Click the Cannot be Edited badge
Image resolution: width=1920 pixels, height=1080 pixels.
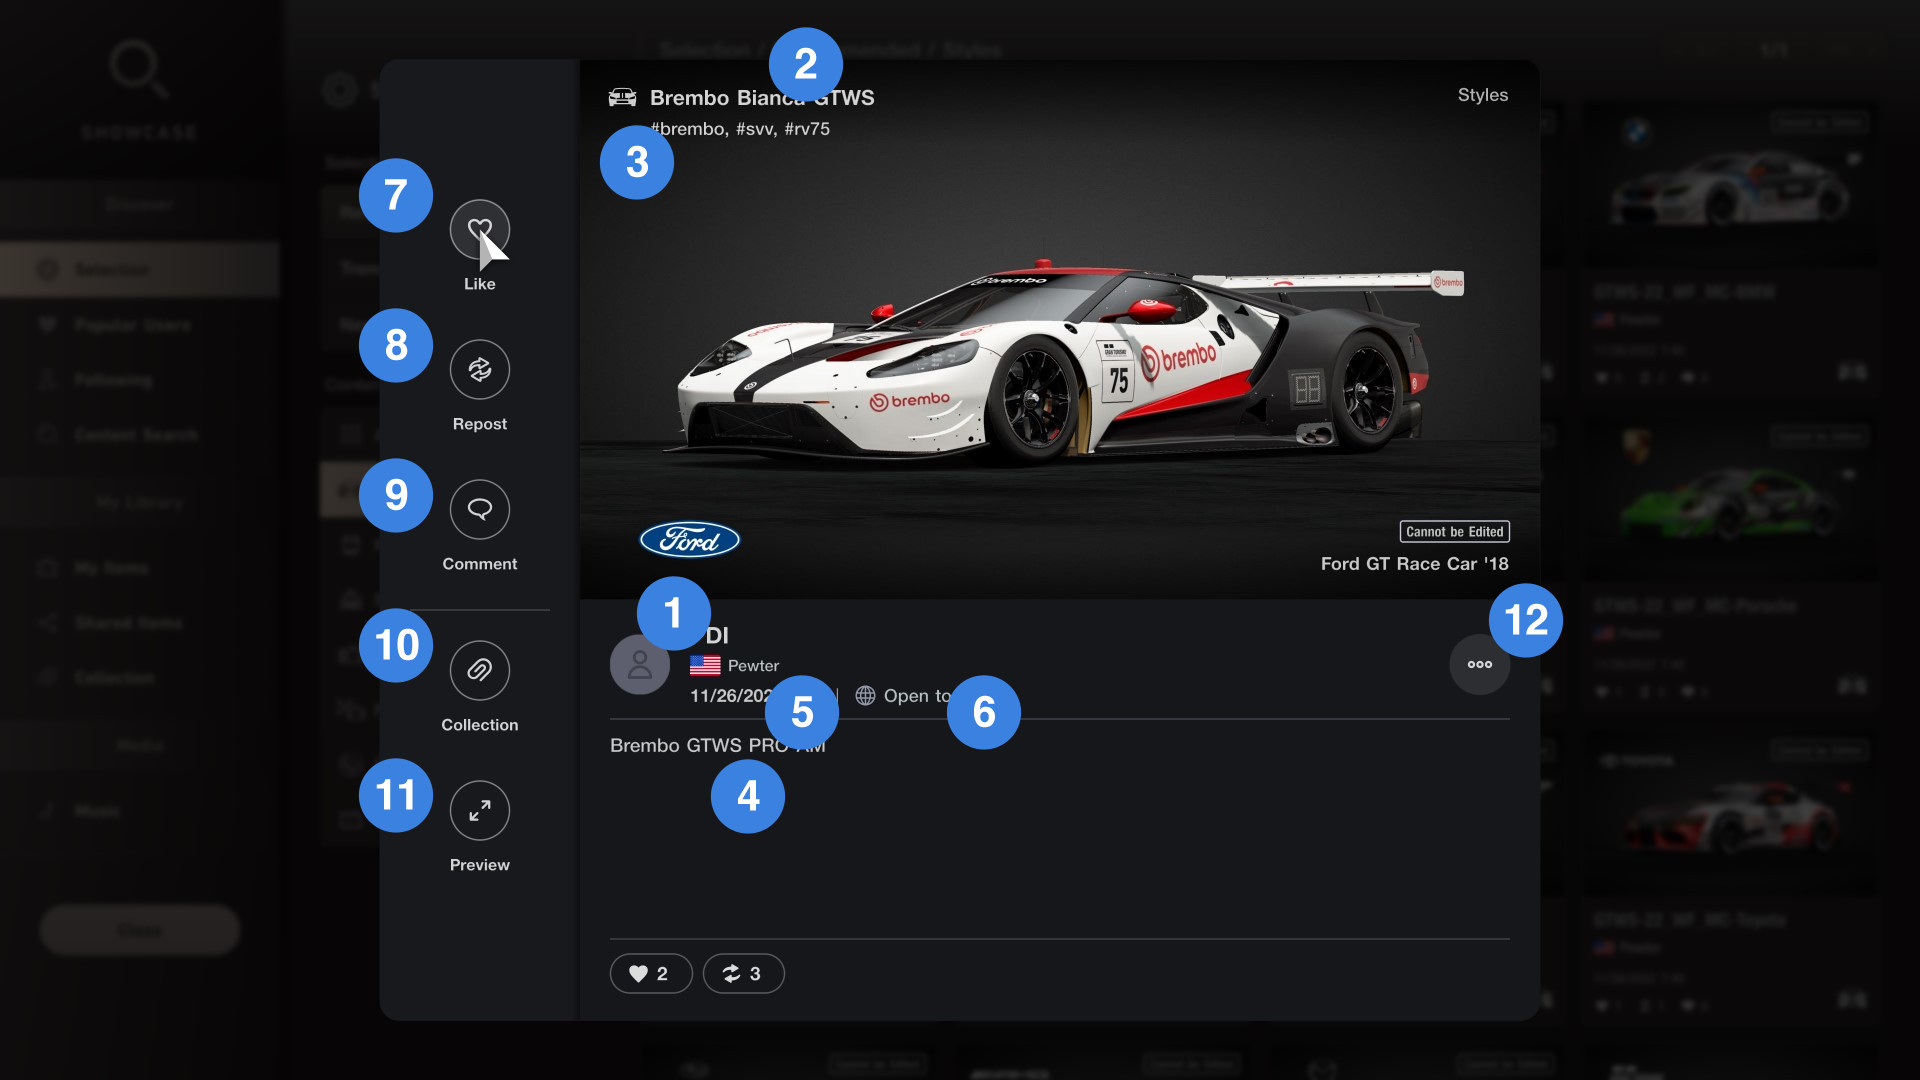1454,531
